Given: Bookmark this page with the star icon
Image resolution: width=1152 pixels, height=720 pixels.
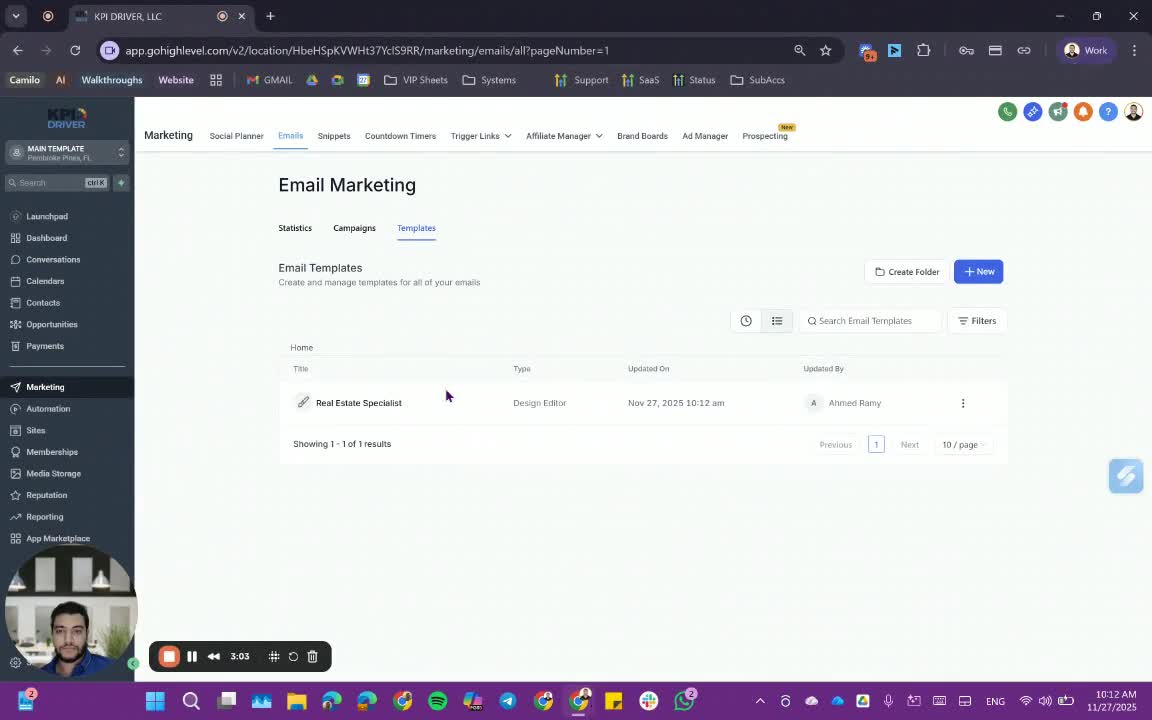Looking at the screenshot, I should click(826, 51).
